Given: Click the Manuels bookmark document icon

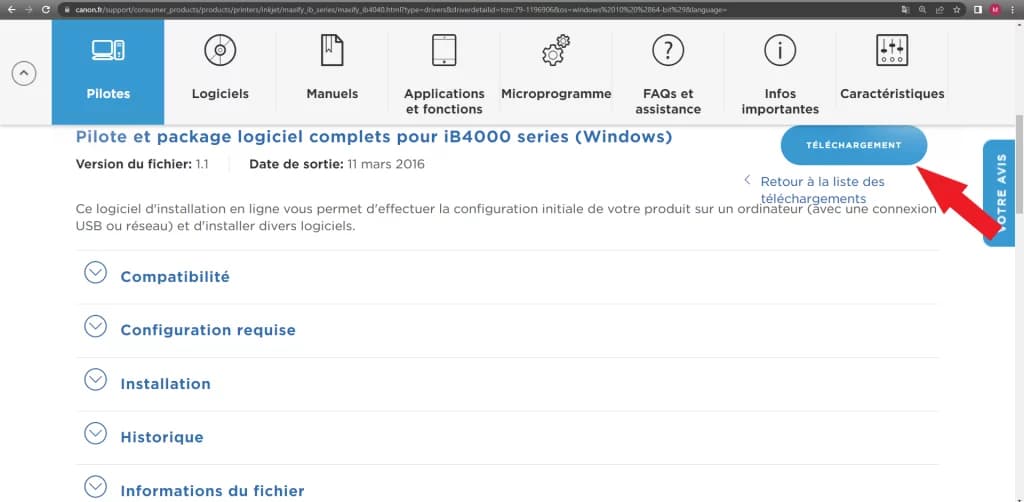Looking at the screenshot, I should click(332, 50).
